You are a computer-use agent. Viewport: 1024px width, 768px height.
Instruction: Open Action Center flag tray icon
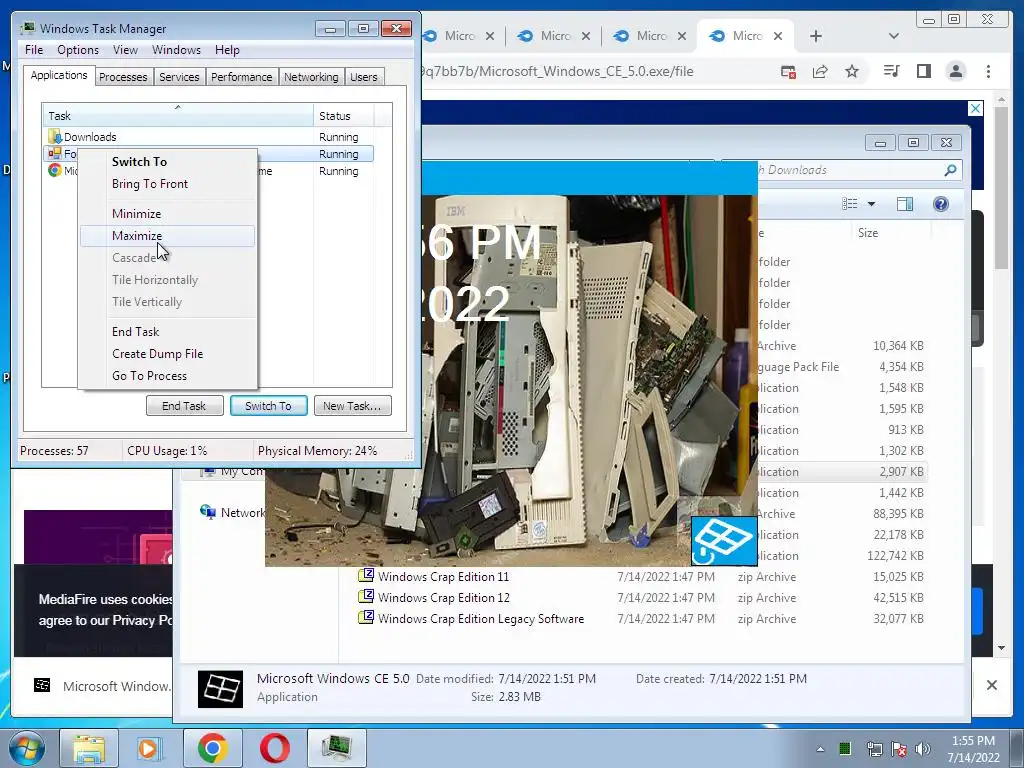(899, 749)
